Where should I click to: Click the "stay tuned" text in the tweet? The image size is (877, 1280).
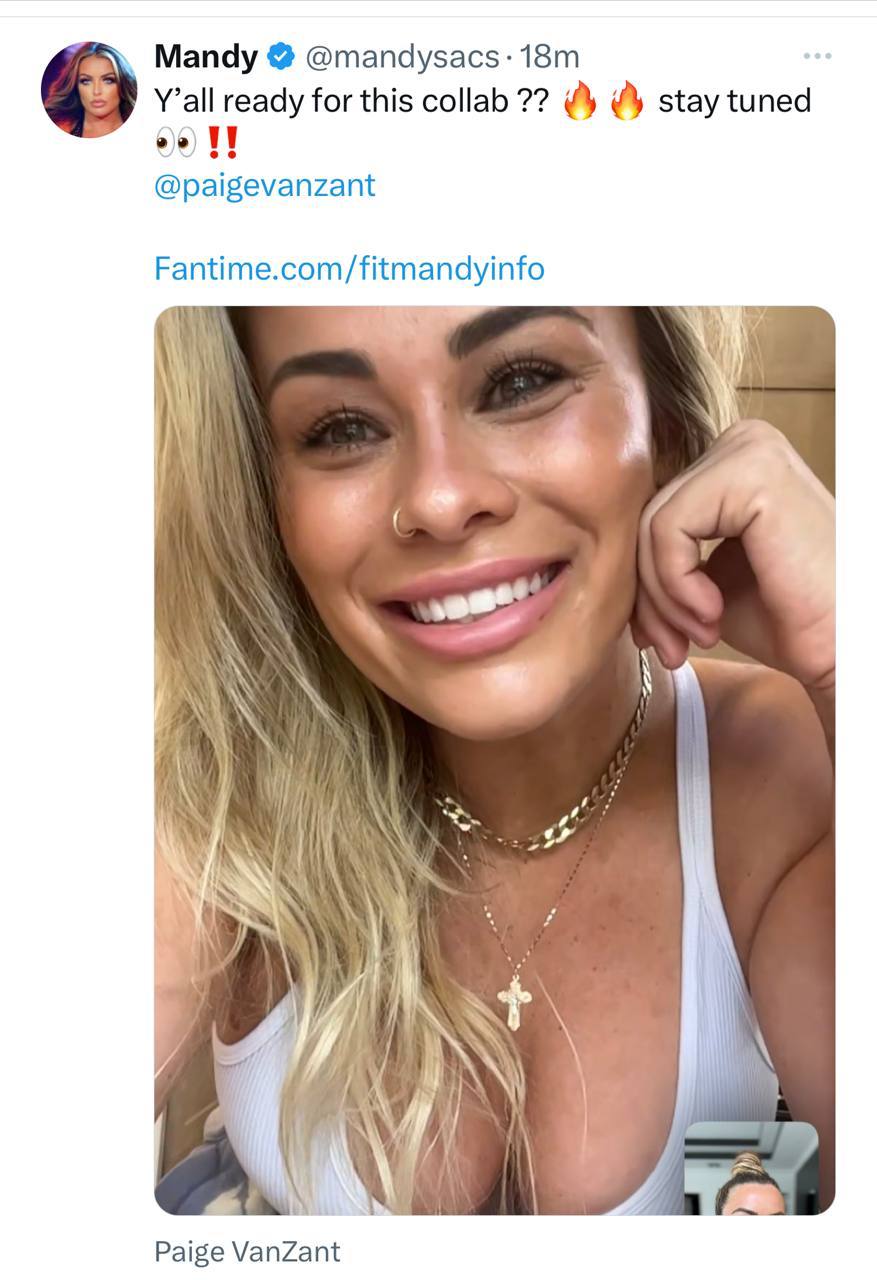734,101
